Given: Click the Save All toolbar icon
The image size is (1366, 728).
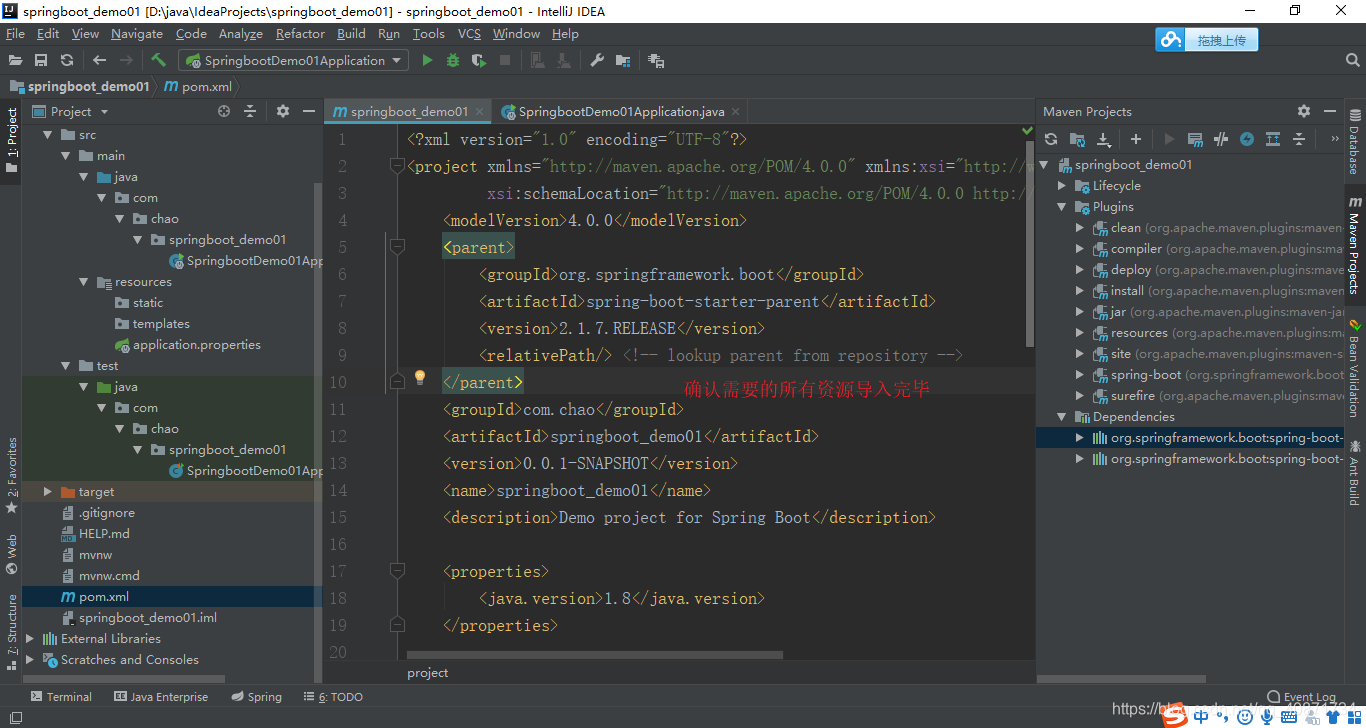Looking at the screenshot, I should point(41,60).
